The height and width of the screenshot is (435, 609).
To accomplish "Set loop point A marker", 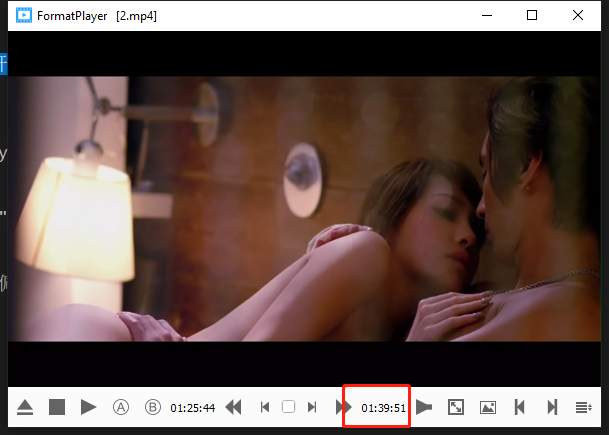I will point(121,407).
